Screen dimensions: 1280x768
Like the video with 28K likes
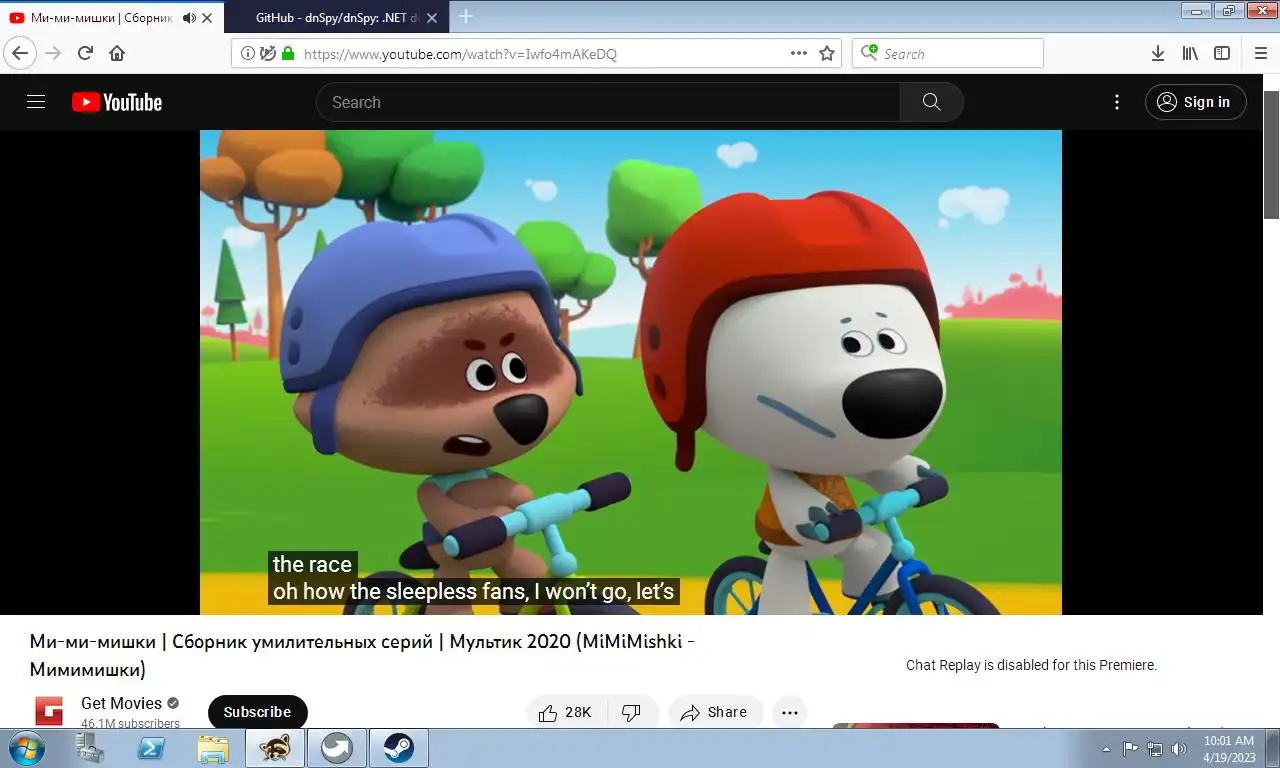(566, 712)
